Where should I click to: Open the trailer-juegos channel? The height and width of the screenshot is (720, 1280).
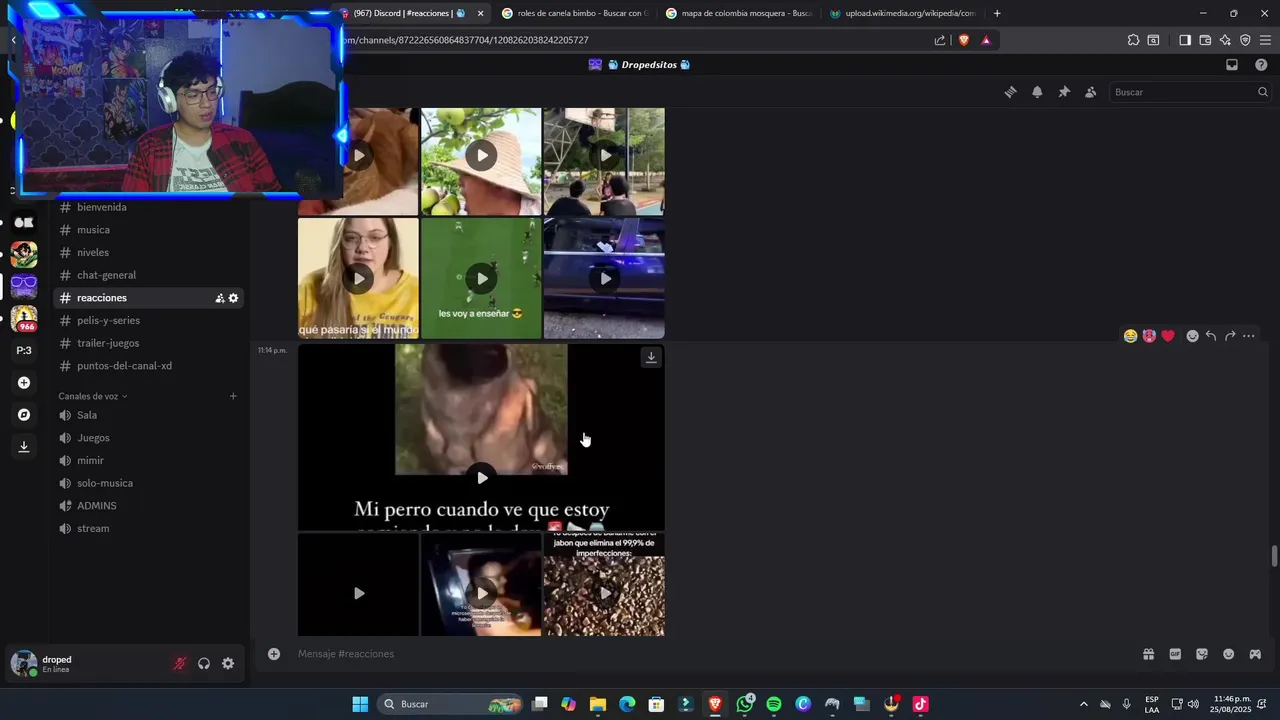(148, 343)
